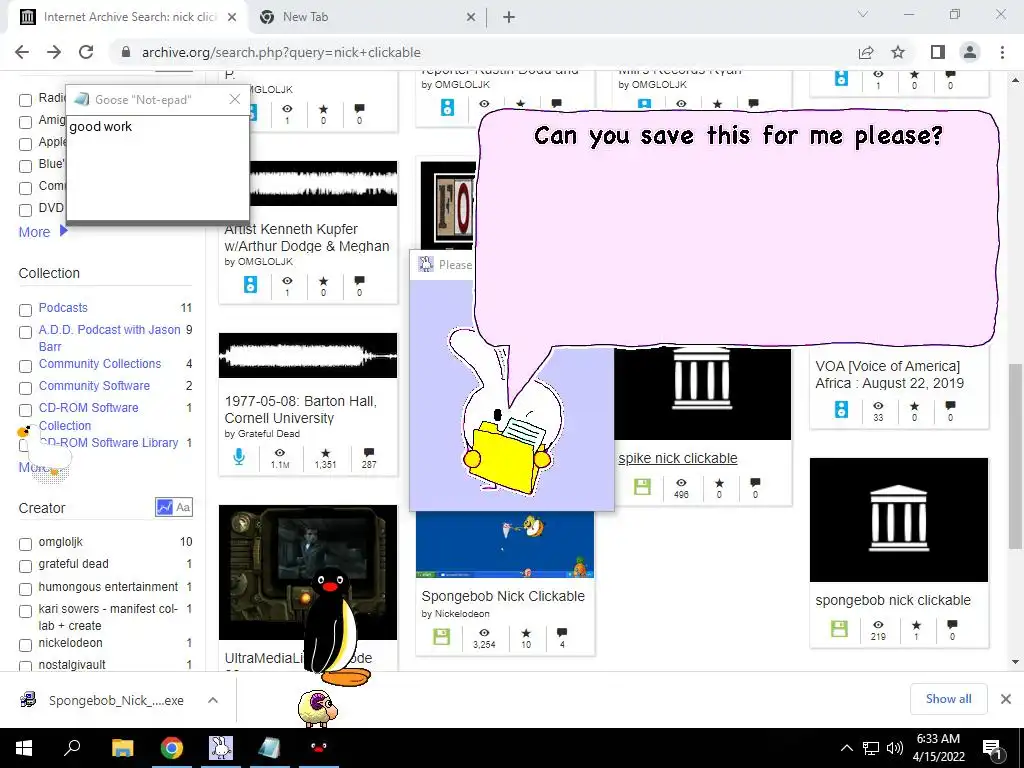
Task: Switch to the New Tab tab
Action: pos(366,17)
